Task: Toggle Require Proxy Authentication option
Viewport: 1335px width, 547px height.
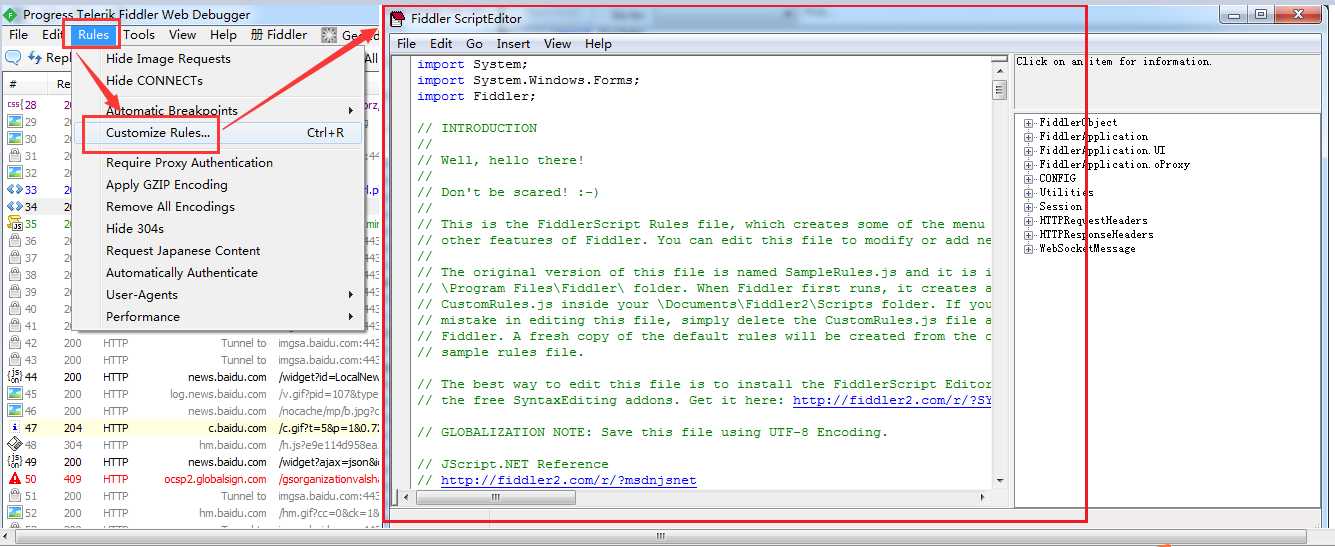Action: 189,163
